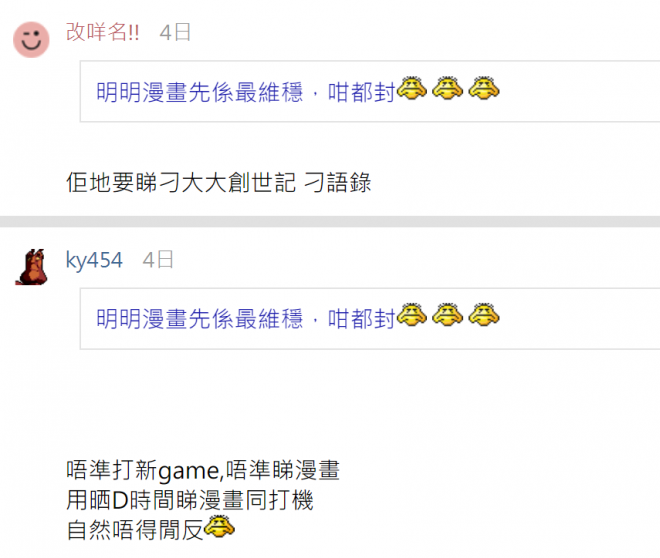Click quoted text 明明漫畫先係最維穩 in ky454's post

(200, 319)
